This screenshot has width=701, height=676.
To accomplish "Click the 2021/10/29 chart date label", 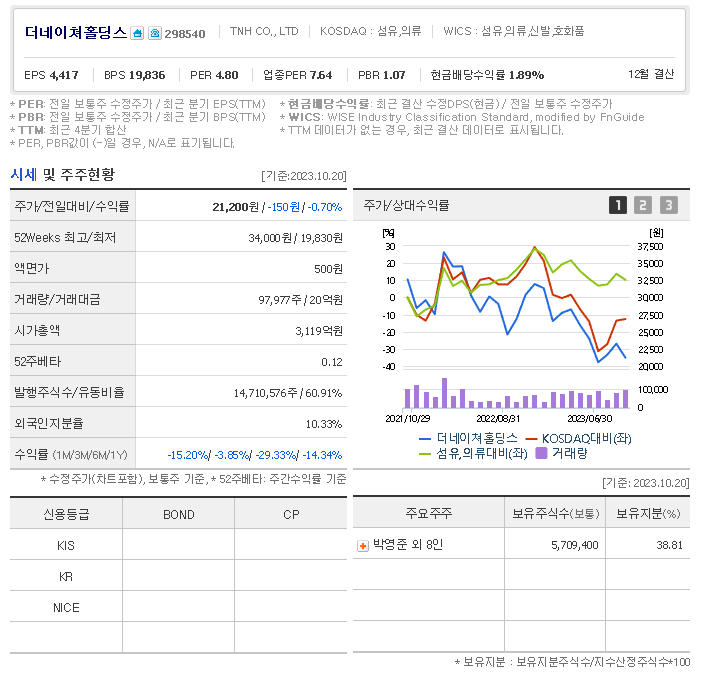I will [408, 419].
